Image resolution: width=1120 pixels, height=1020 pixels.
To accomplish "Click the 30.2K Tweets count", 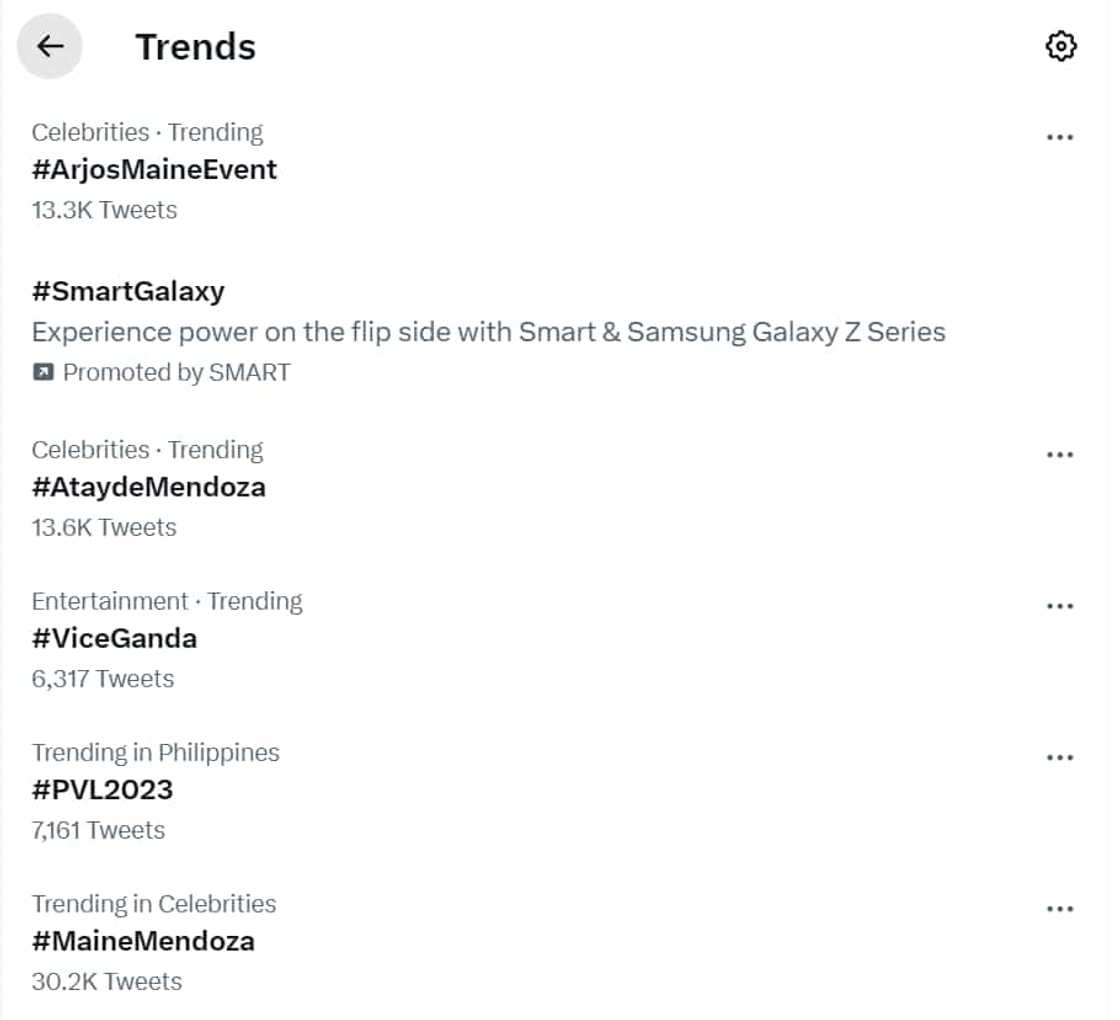I will point(106,981).
